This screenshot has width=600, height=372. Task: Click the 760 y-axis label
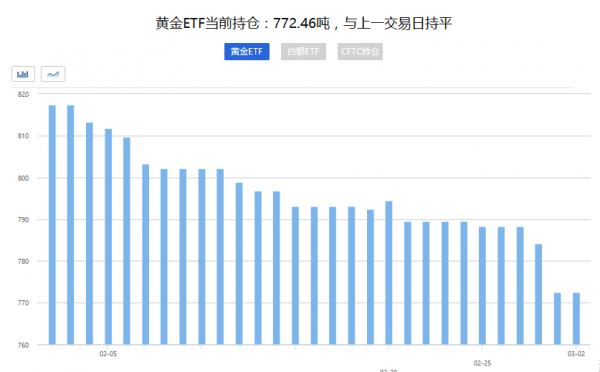pos(23,345)
